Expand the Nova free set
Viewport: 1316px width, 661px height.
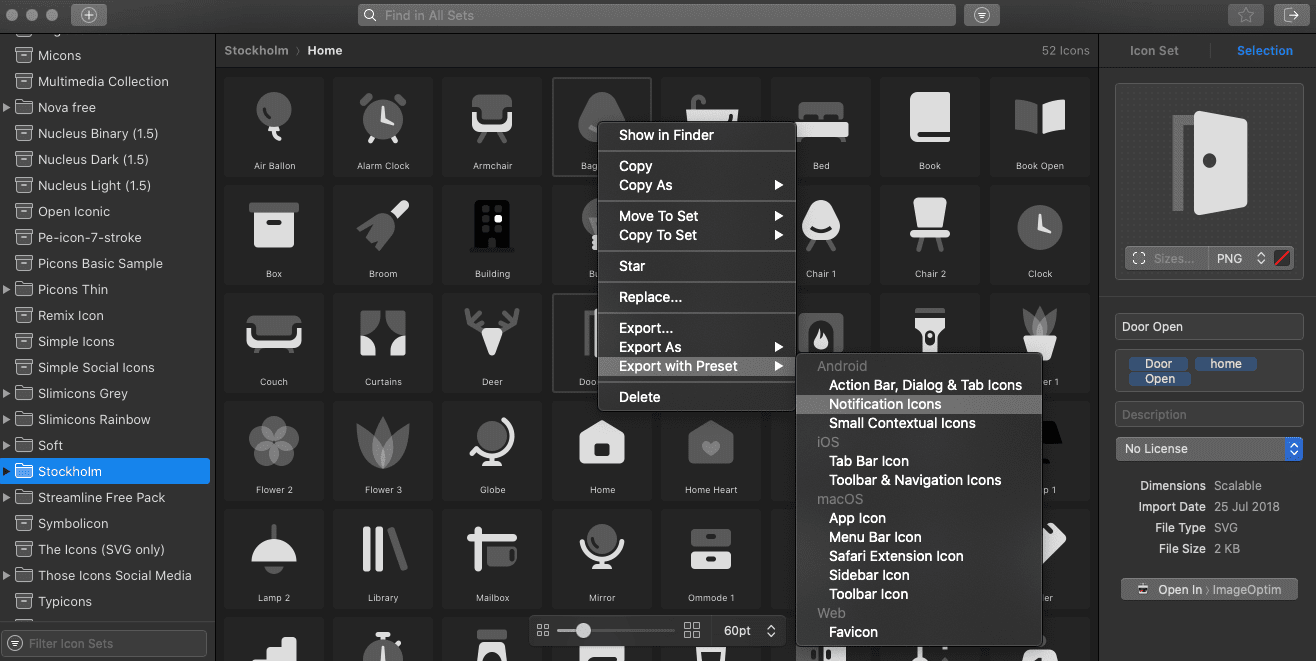pyautogui.click(x=7, y=107)
